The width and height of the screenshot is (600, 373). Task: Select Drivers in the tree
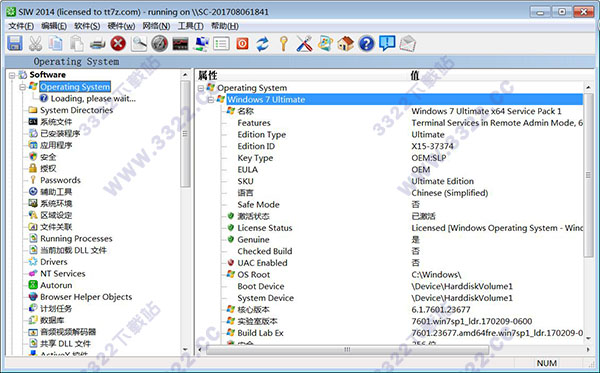[x=54, y=262]
